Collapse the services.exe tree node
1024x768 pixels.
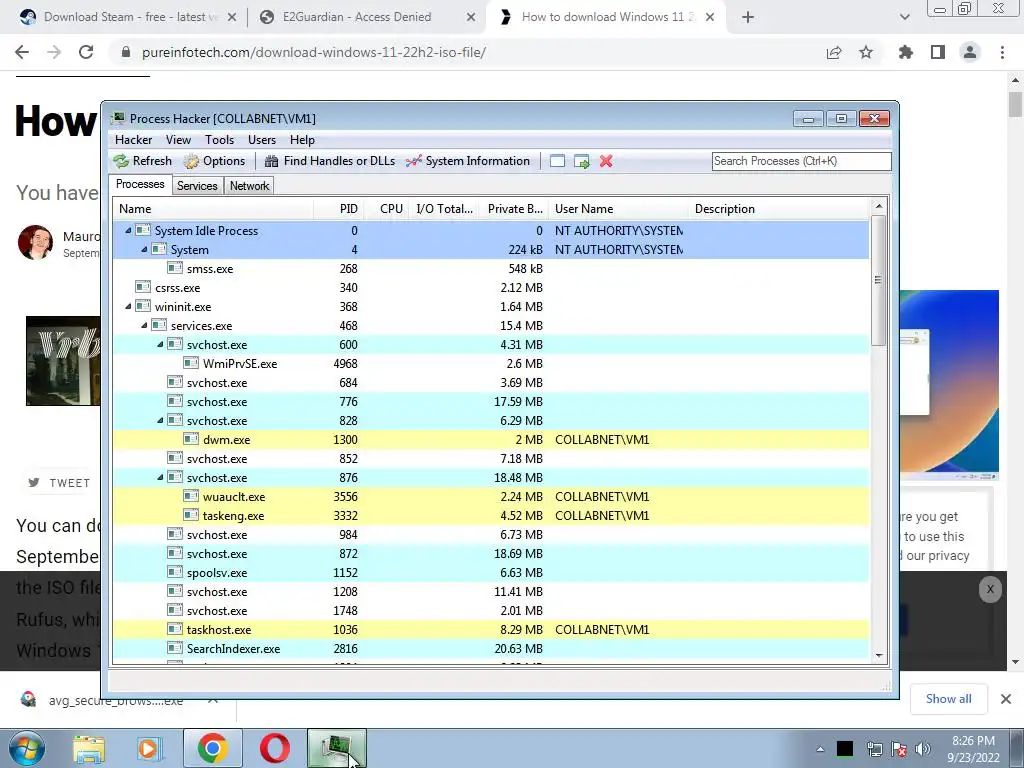[144, 325]
